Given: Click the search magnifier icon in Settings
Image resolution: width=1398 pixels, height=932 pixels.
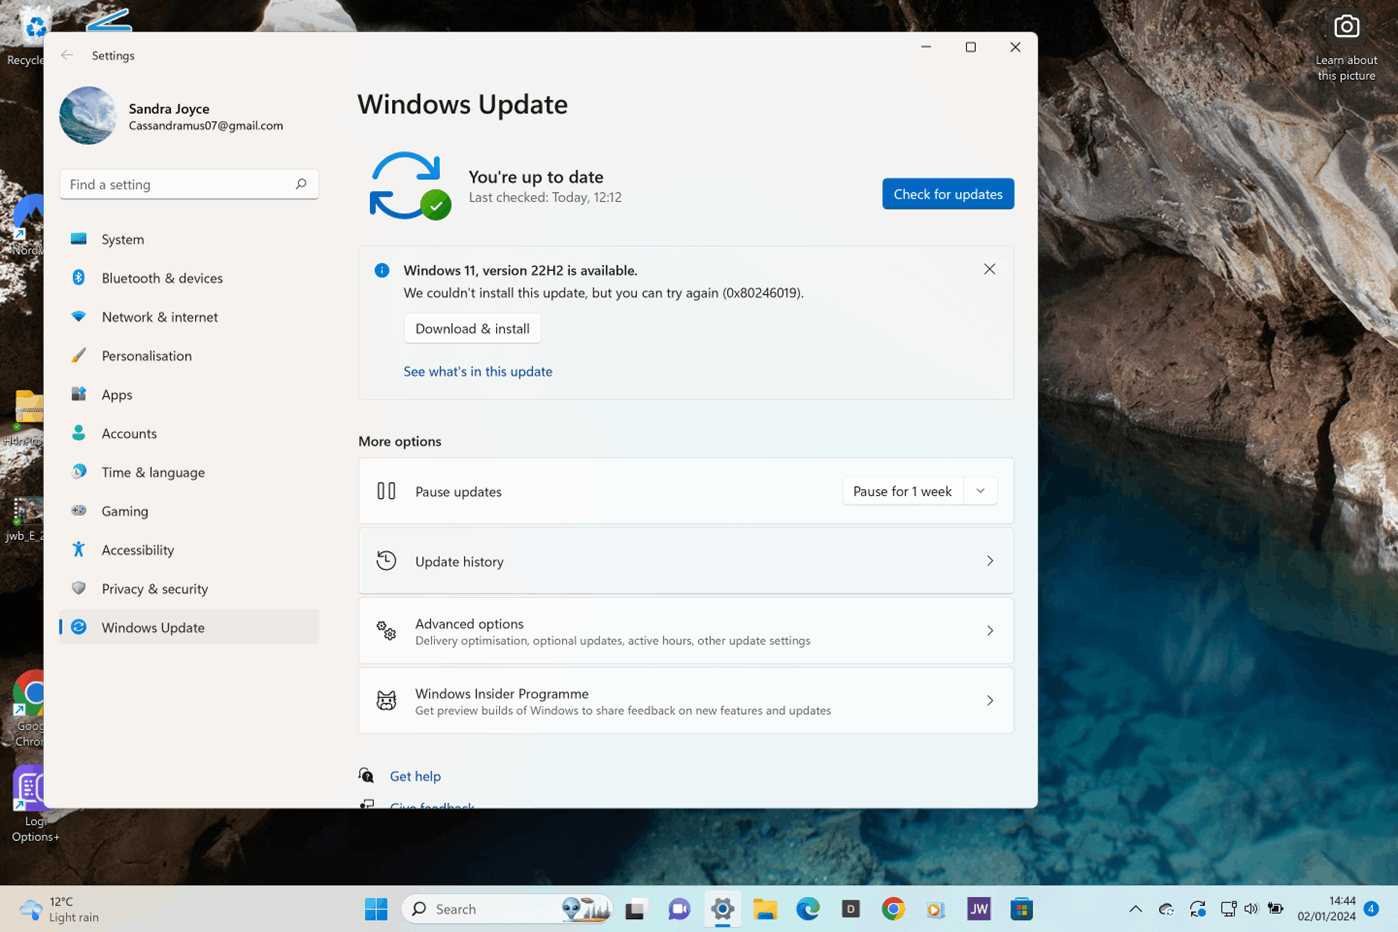Looking at the screenshot, I should pyautogui.click(x=301, y=184).
